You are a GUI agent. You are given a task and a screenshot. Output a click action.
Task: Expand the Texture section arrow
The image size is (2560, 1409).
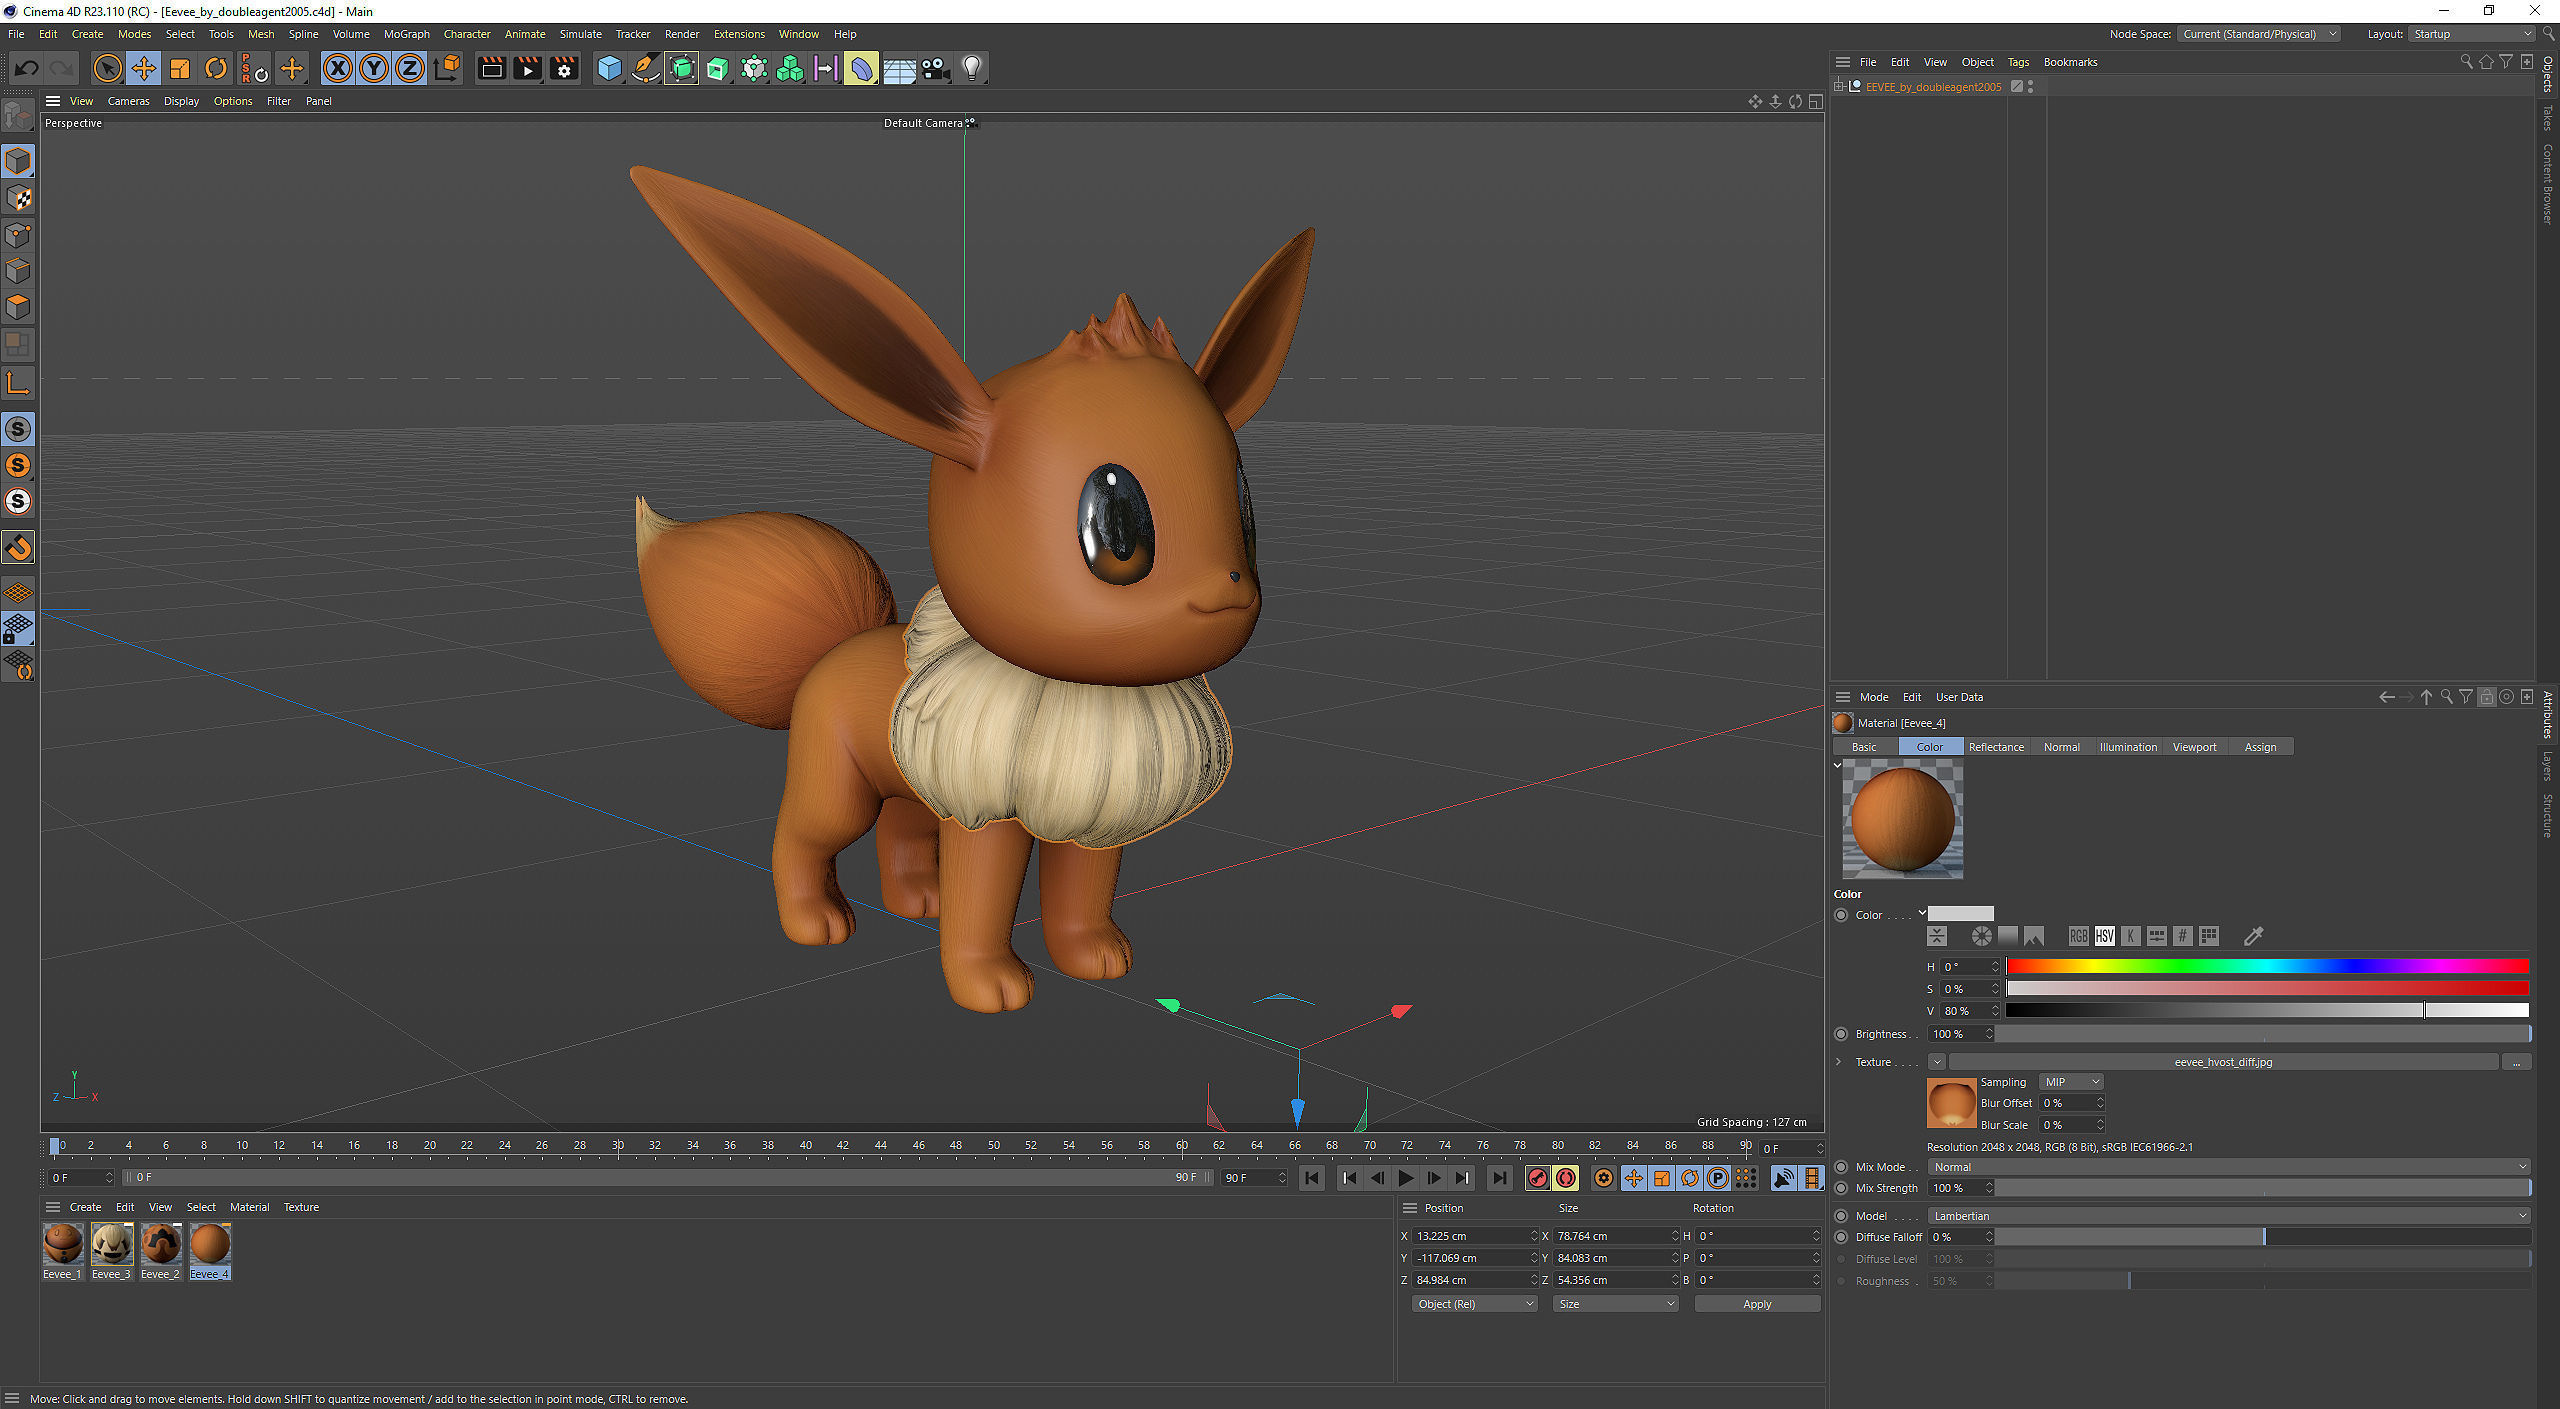(1839, 1062)
